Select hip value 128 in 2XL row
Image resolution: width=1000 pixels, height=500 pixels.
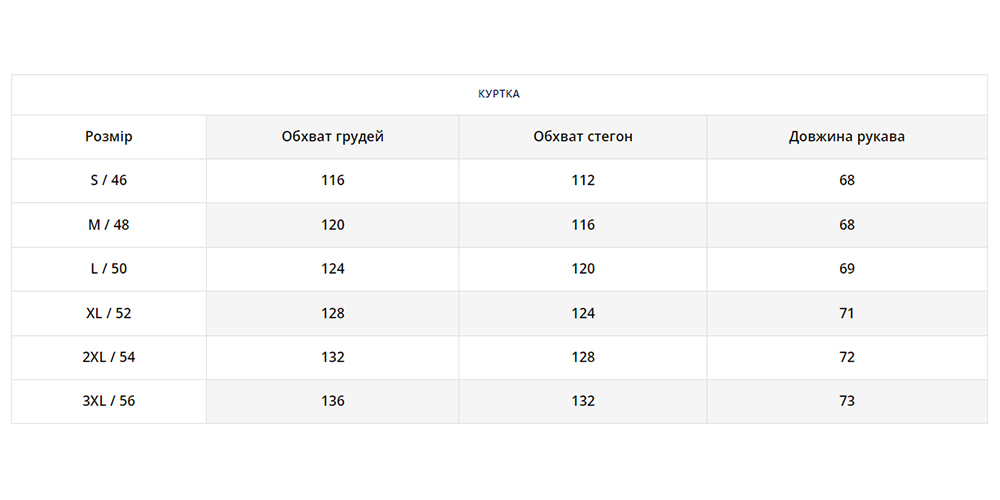[583, 357]
